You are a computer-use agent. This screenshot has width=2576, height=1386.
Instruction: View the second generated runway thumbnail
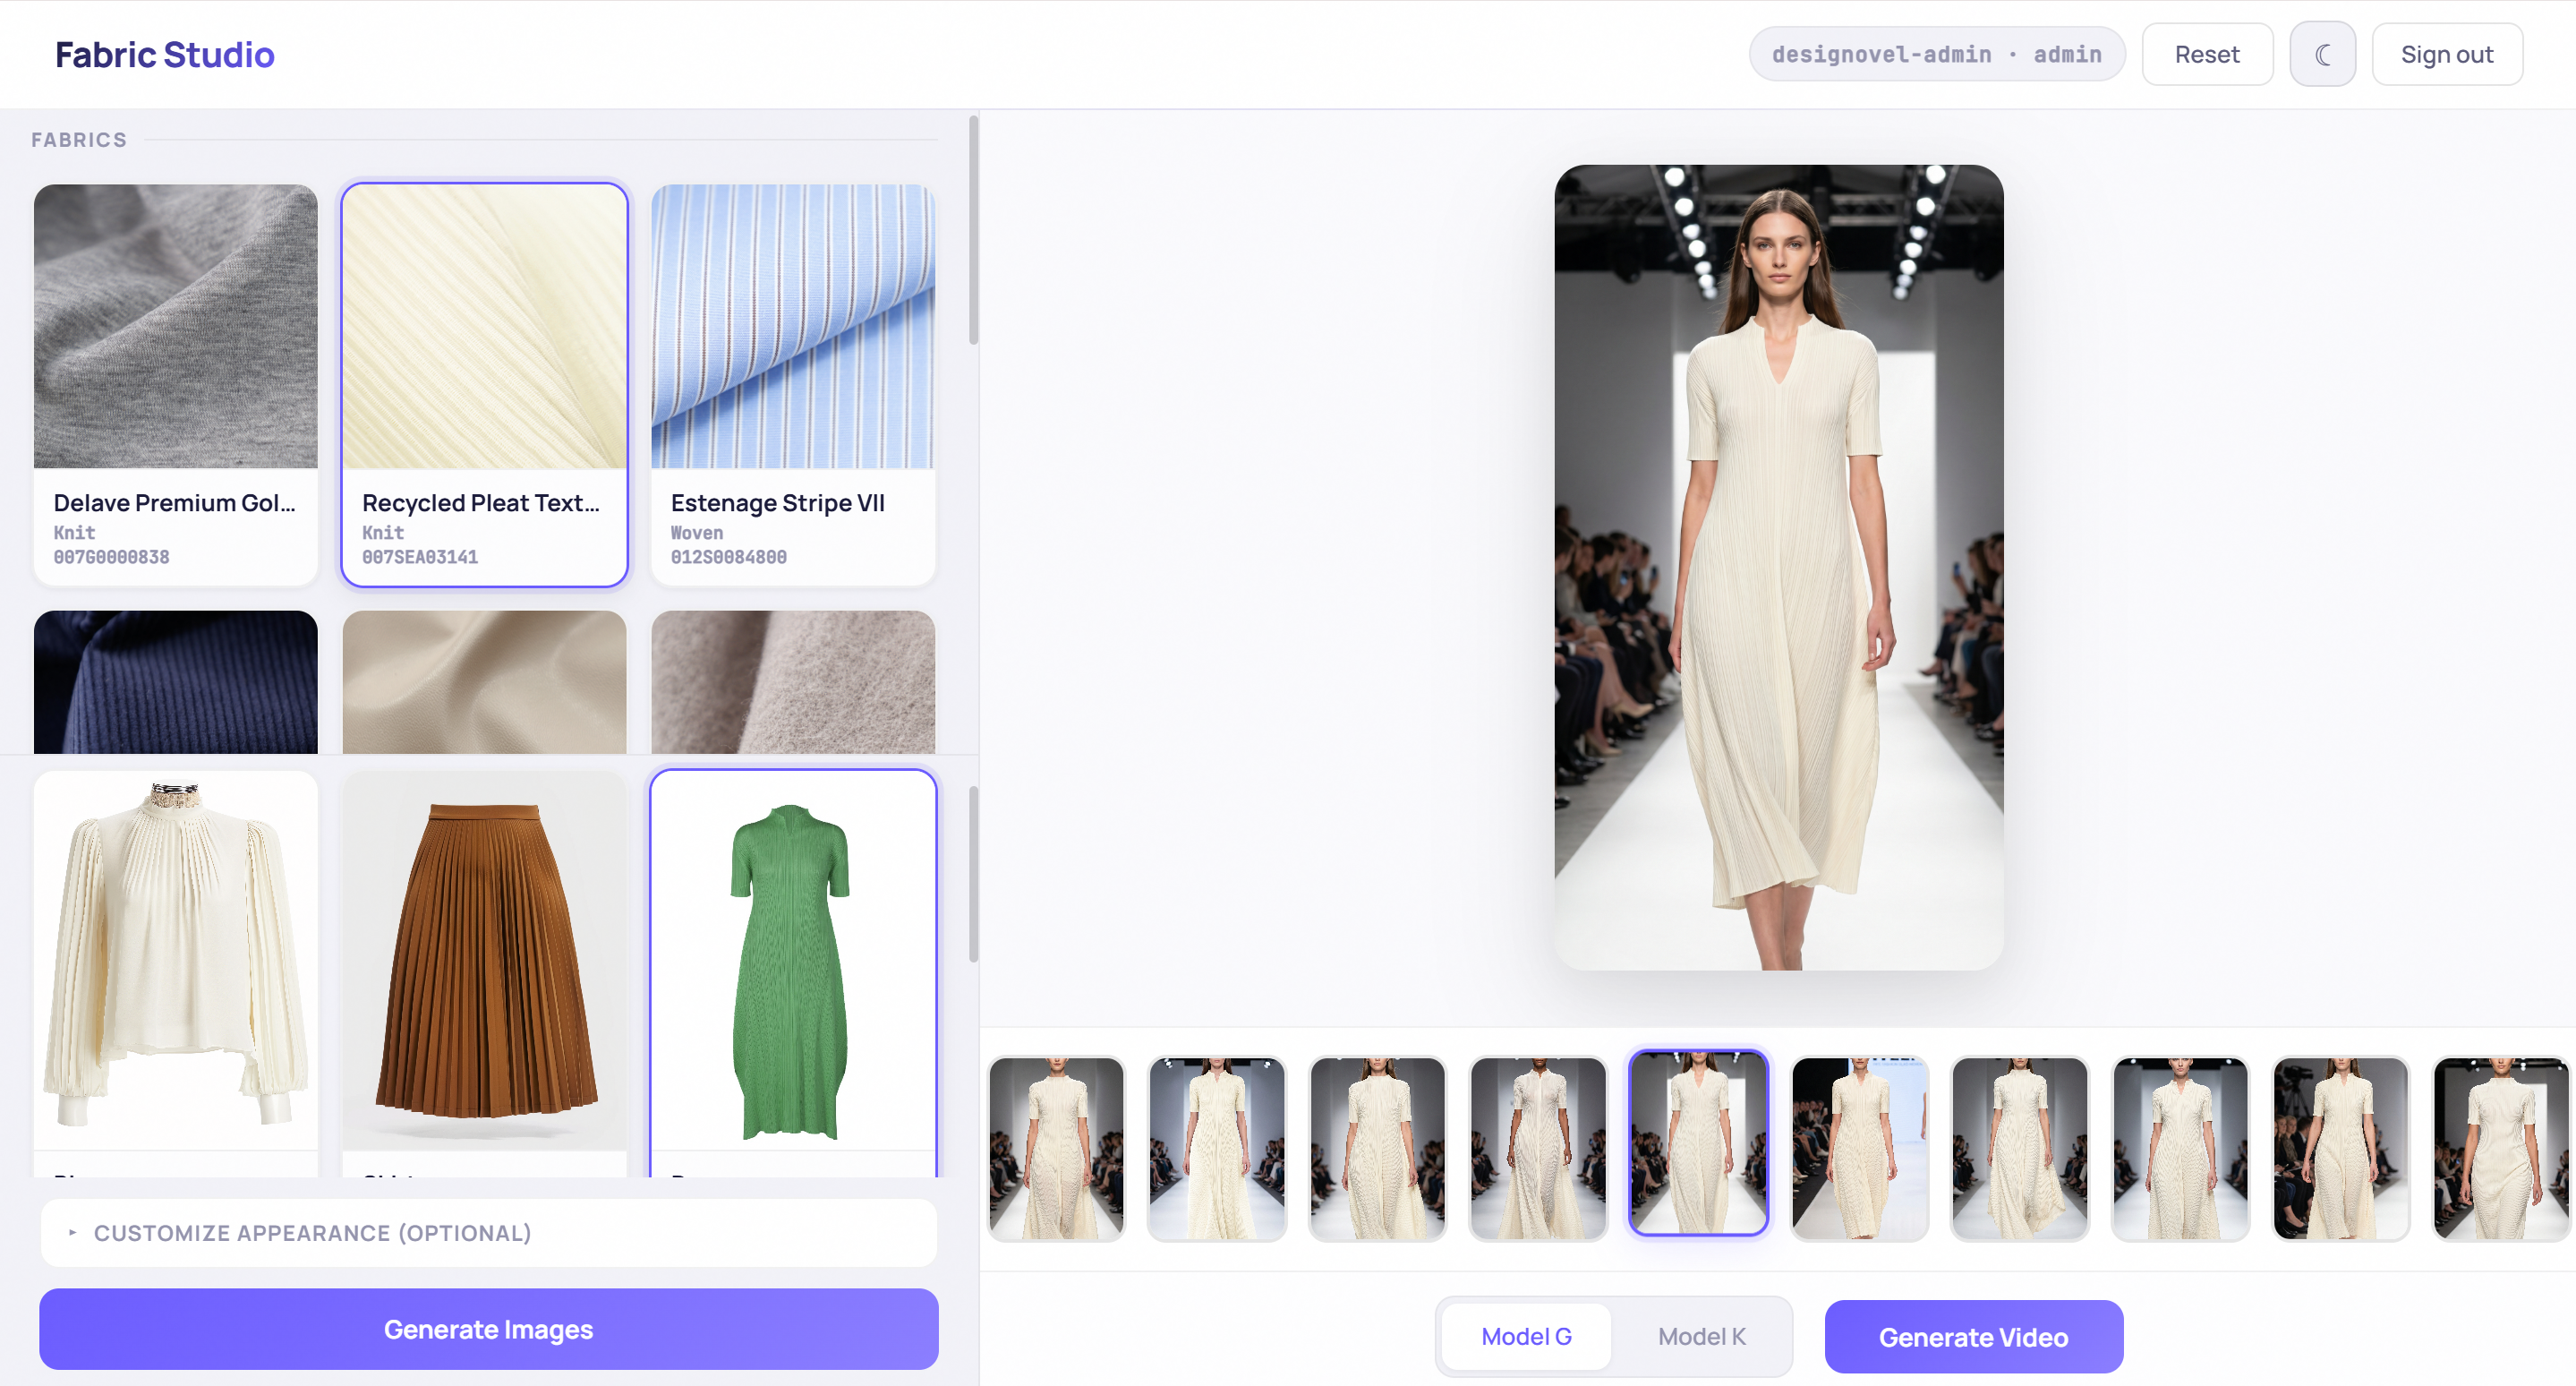coord(1217,1148)
